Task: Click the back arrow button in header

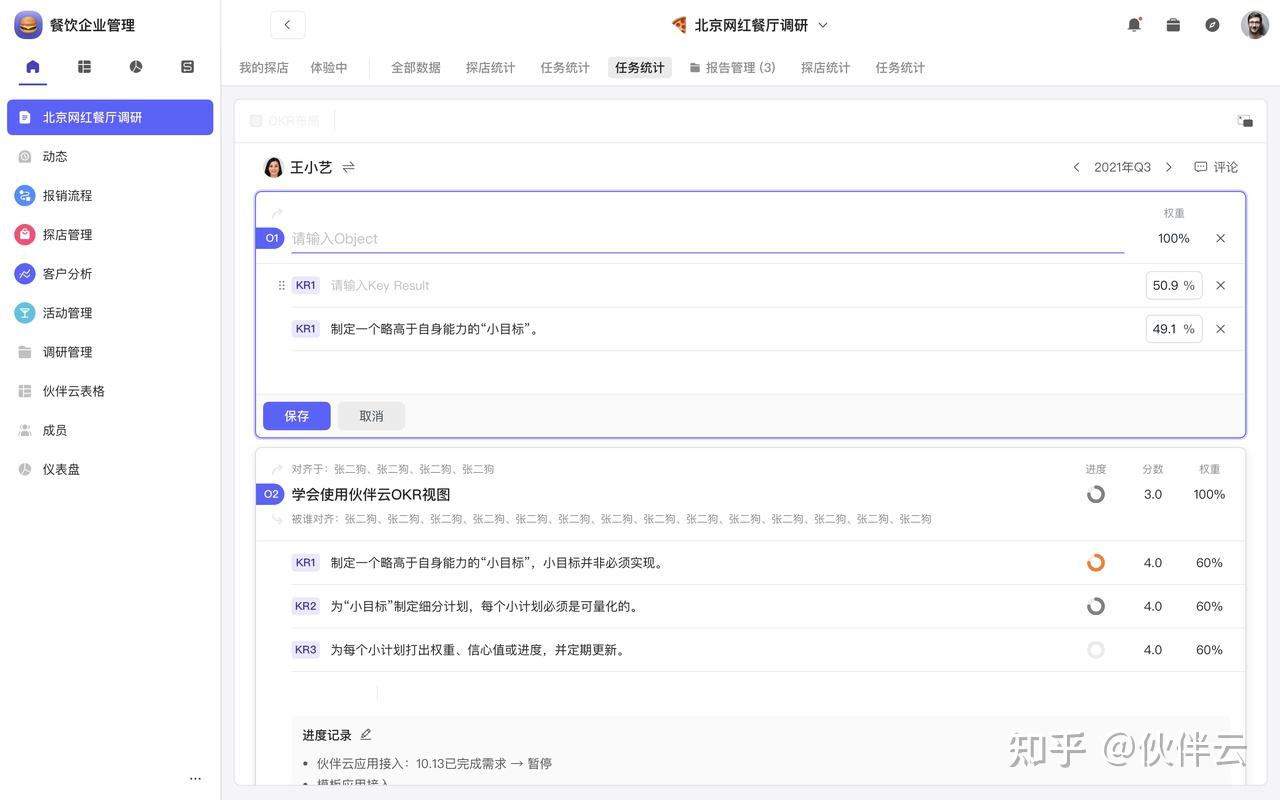Action: coord(288,25)
